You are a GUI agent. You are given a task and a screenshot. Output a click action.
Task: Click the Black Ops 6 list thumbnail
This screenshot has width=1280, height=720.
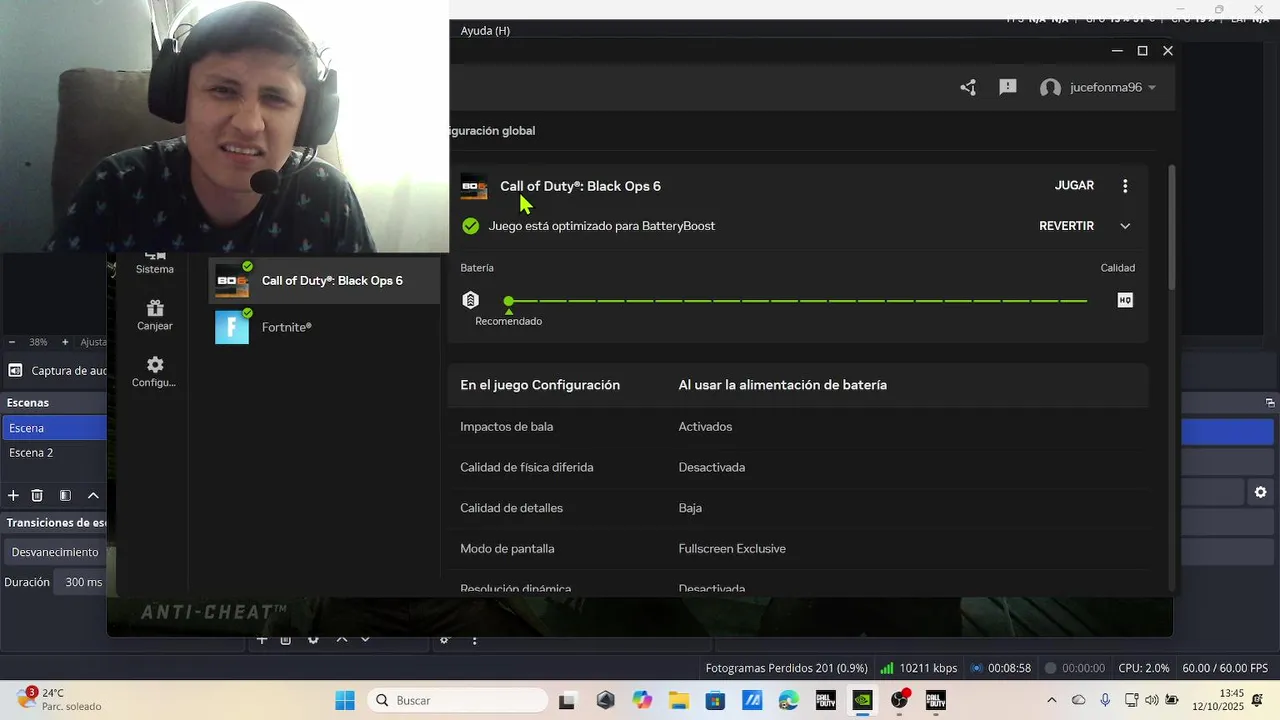pyautogui.click(x=232, y=281)
